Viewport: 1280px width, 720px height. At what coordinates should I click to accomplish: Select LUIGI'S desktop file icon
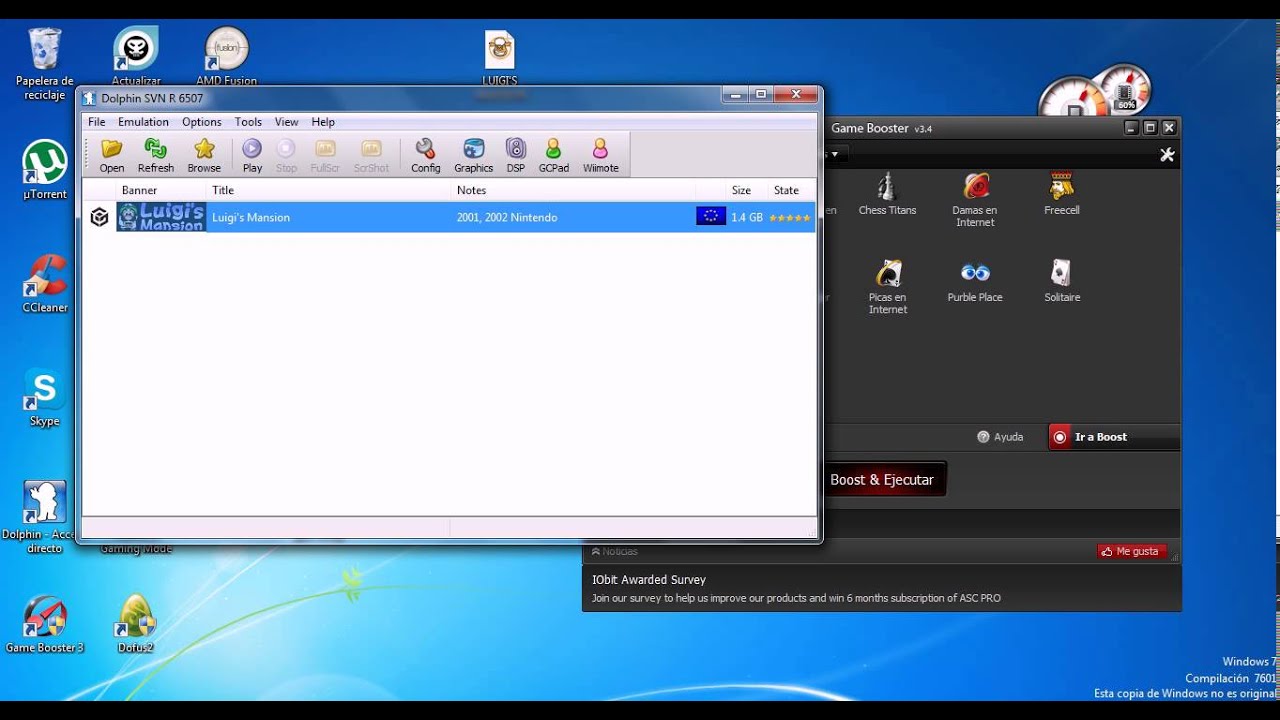(500, 58)
